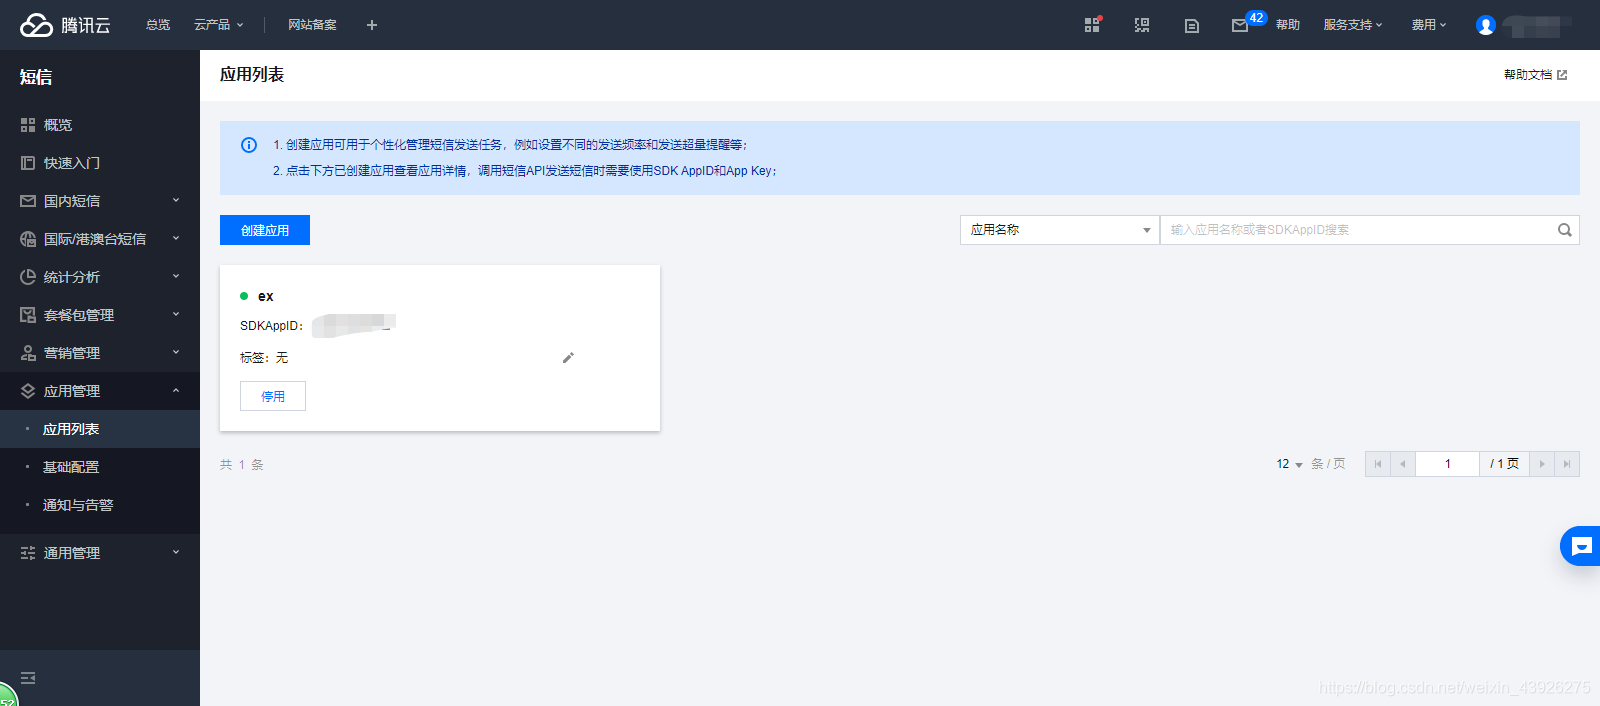Viewport: 1600px width, 706px height.
Task: Click the QR scan icon in top bar
Action: [x=1142, y=25]
